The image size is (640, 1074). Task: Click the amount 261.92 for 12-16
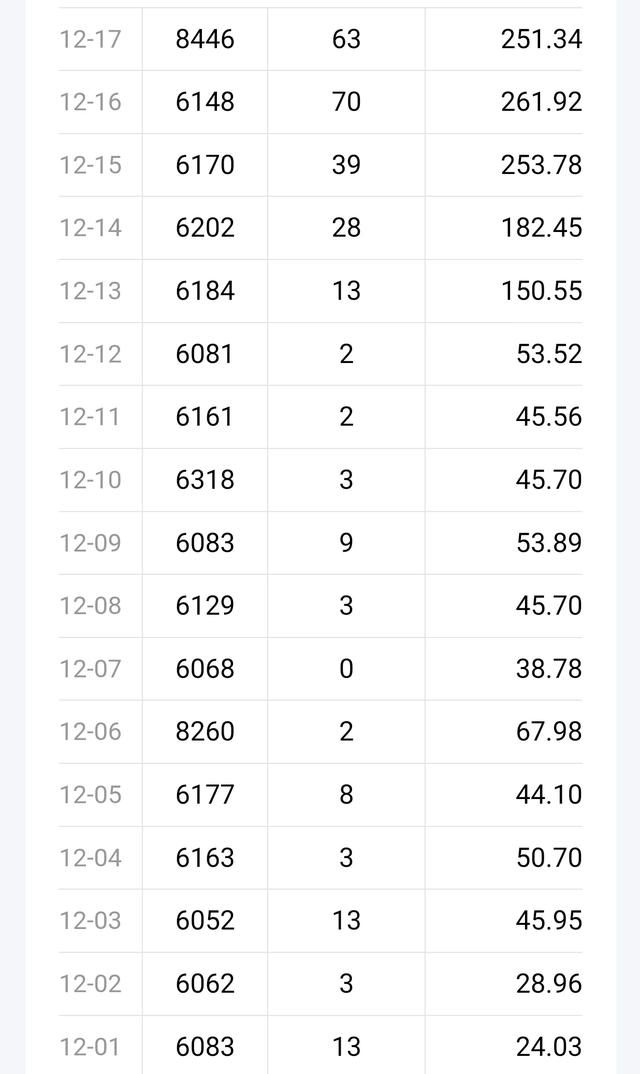click(541, 102)
